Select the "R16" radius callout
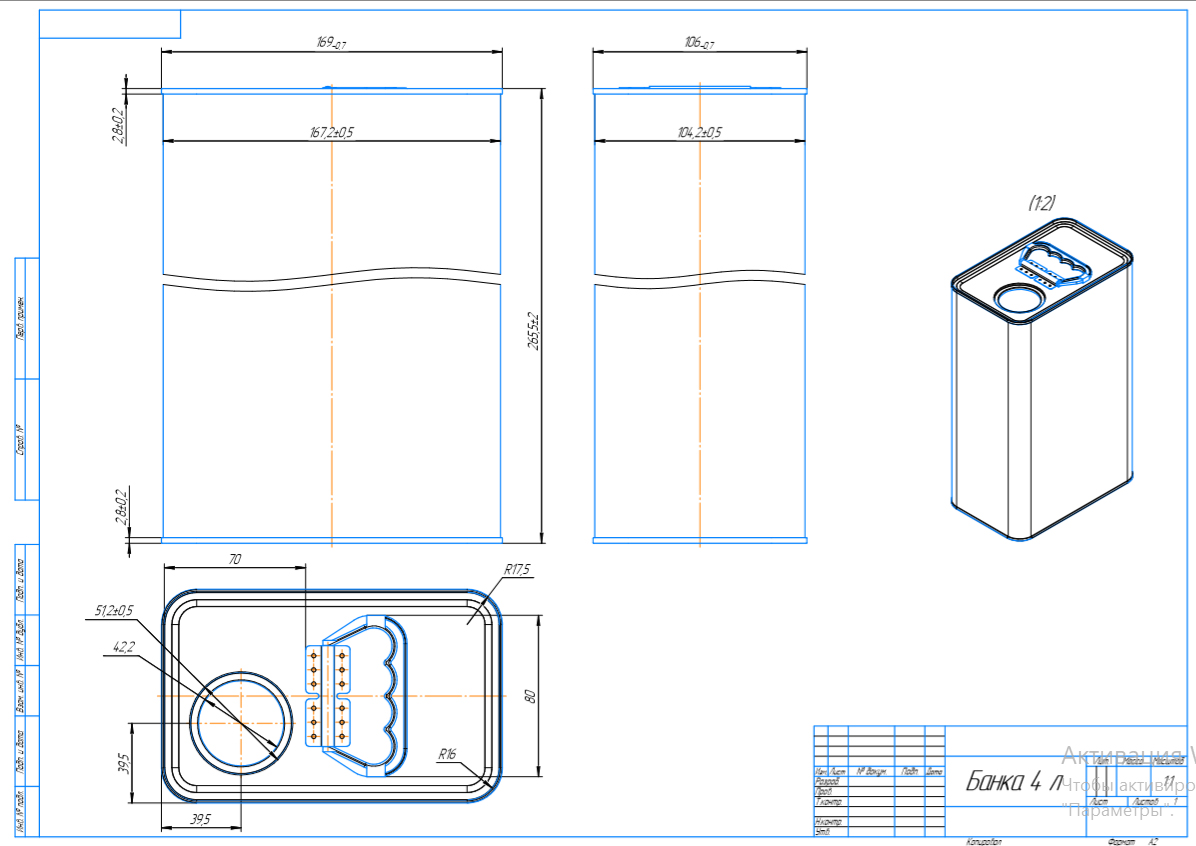Viewport: 1196px width, 846px height. (x=447, y=754)
